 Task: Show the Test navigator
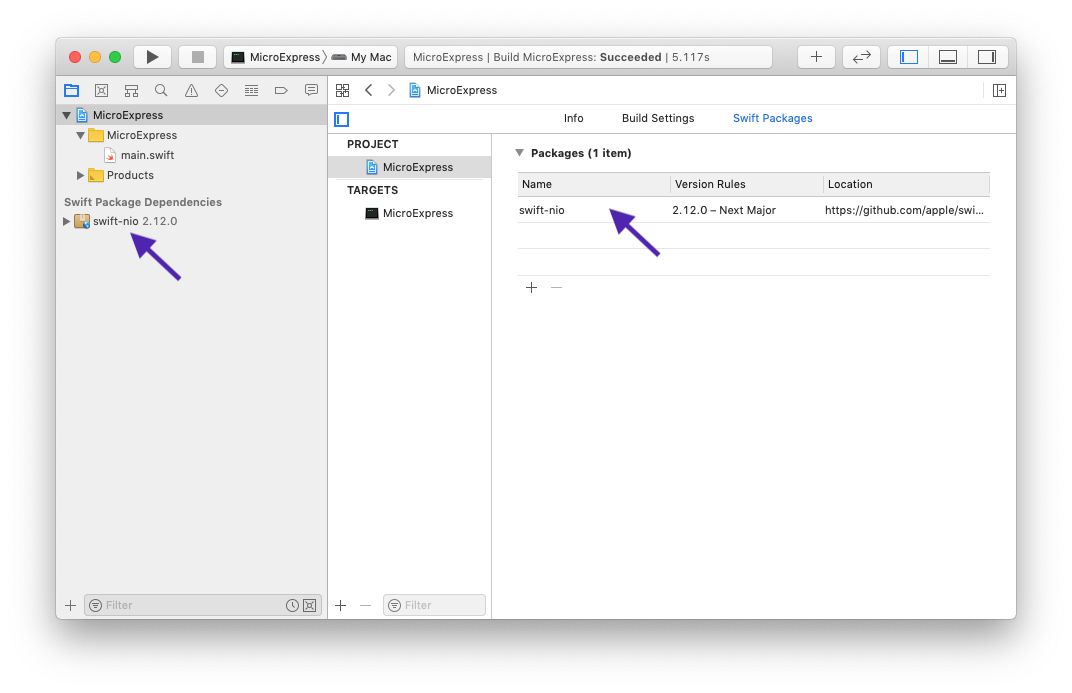click(221, 90)
